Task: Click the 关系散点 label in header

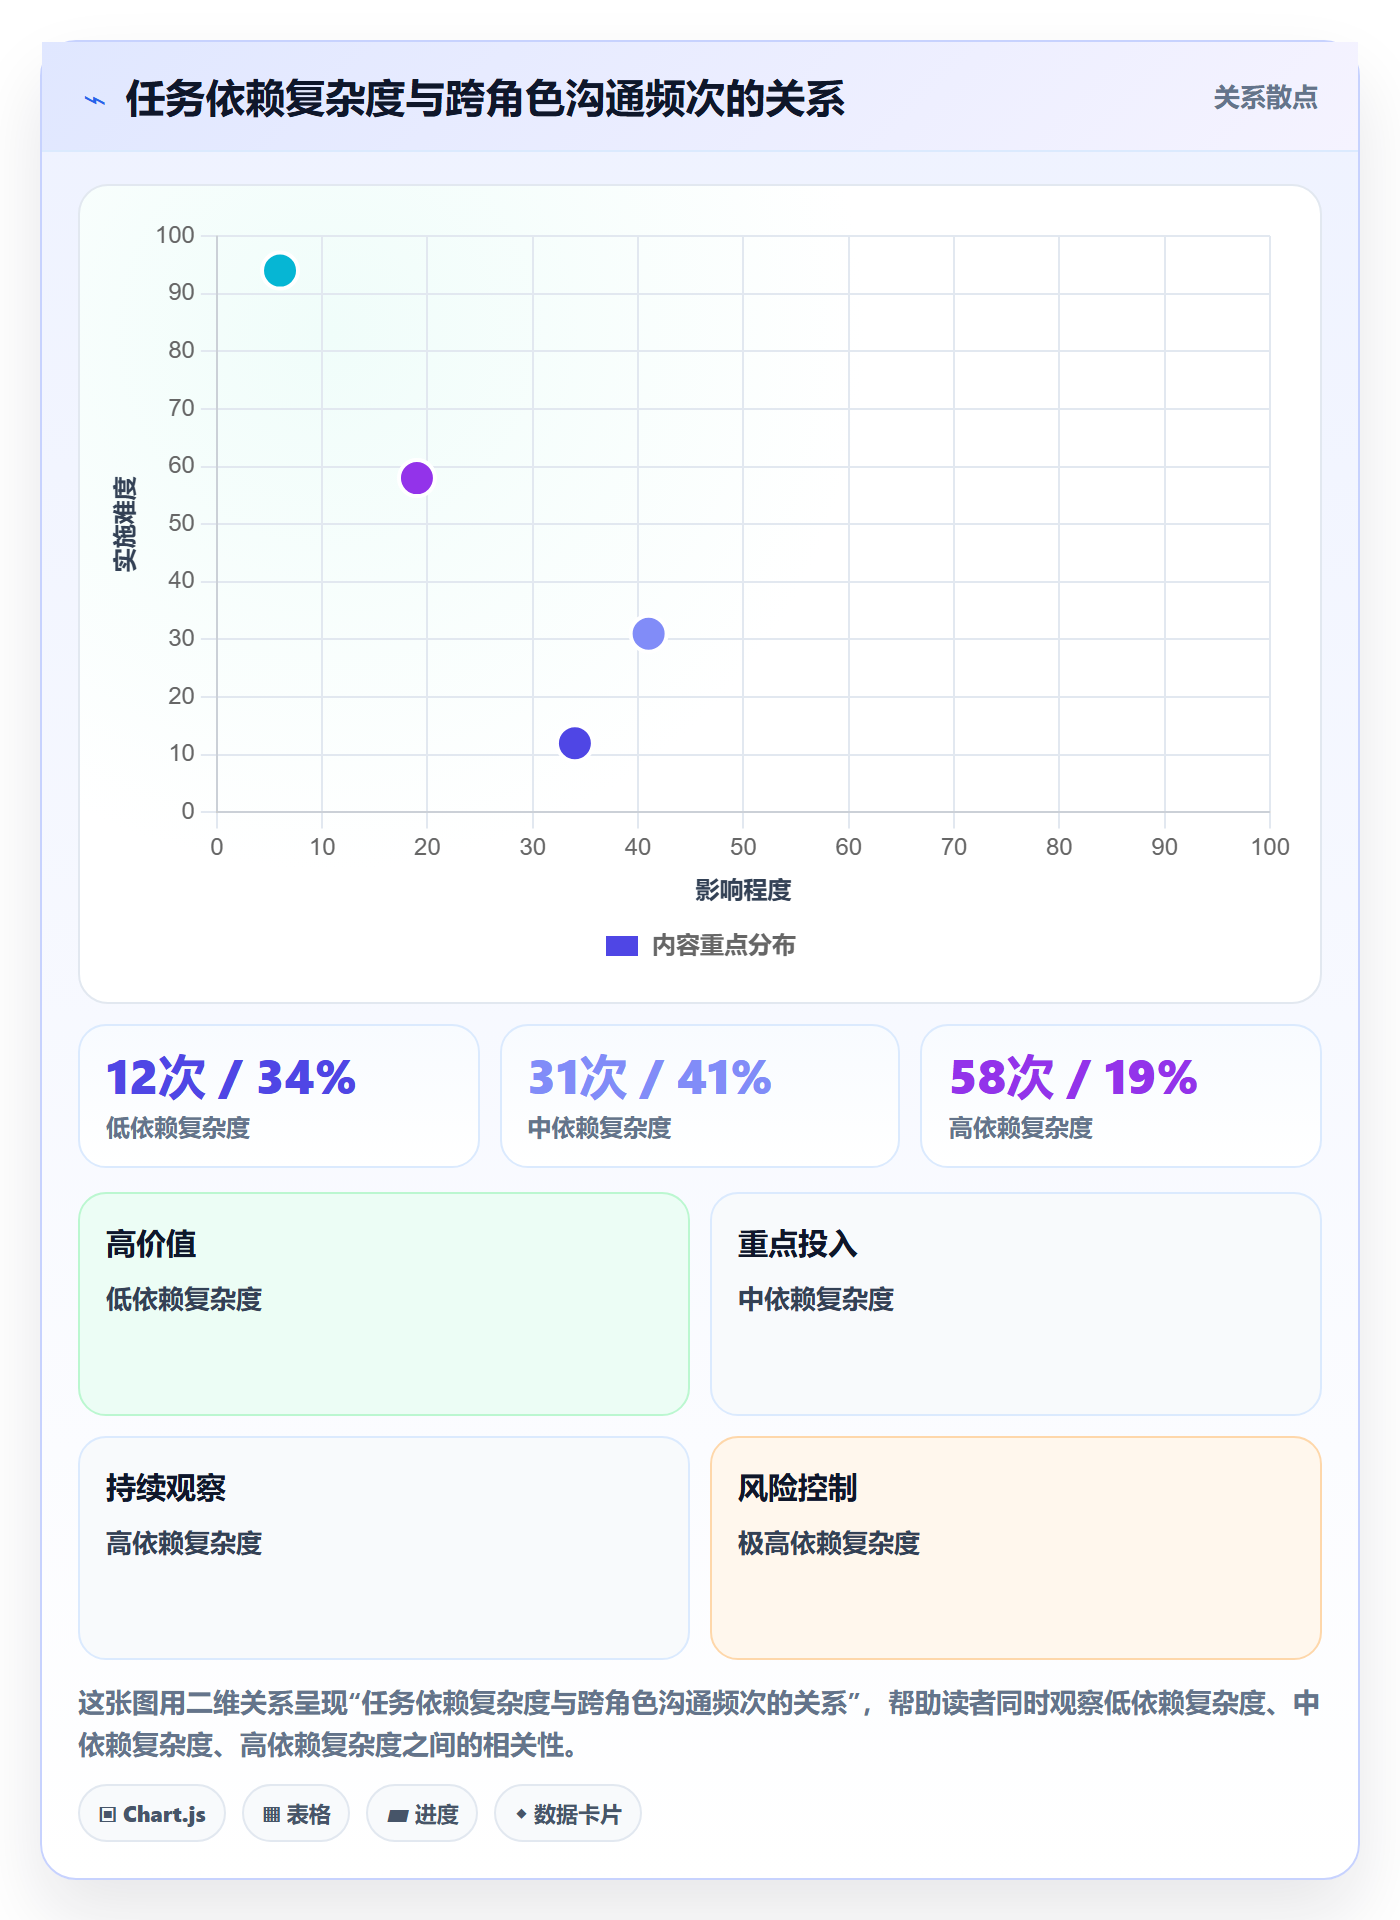Action: [x=1265, y=98]
